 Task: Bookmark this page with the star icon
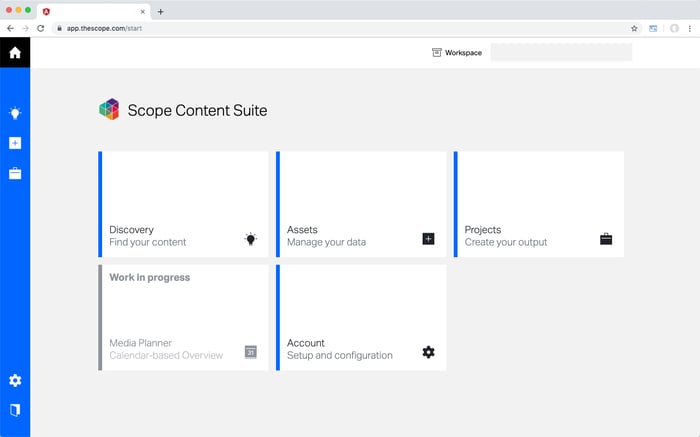click(x=634, y=28)
